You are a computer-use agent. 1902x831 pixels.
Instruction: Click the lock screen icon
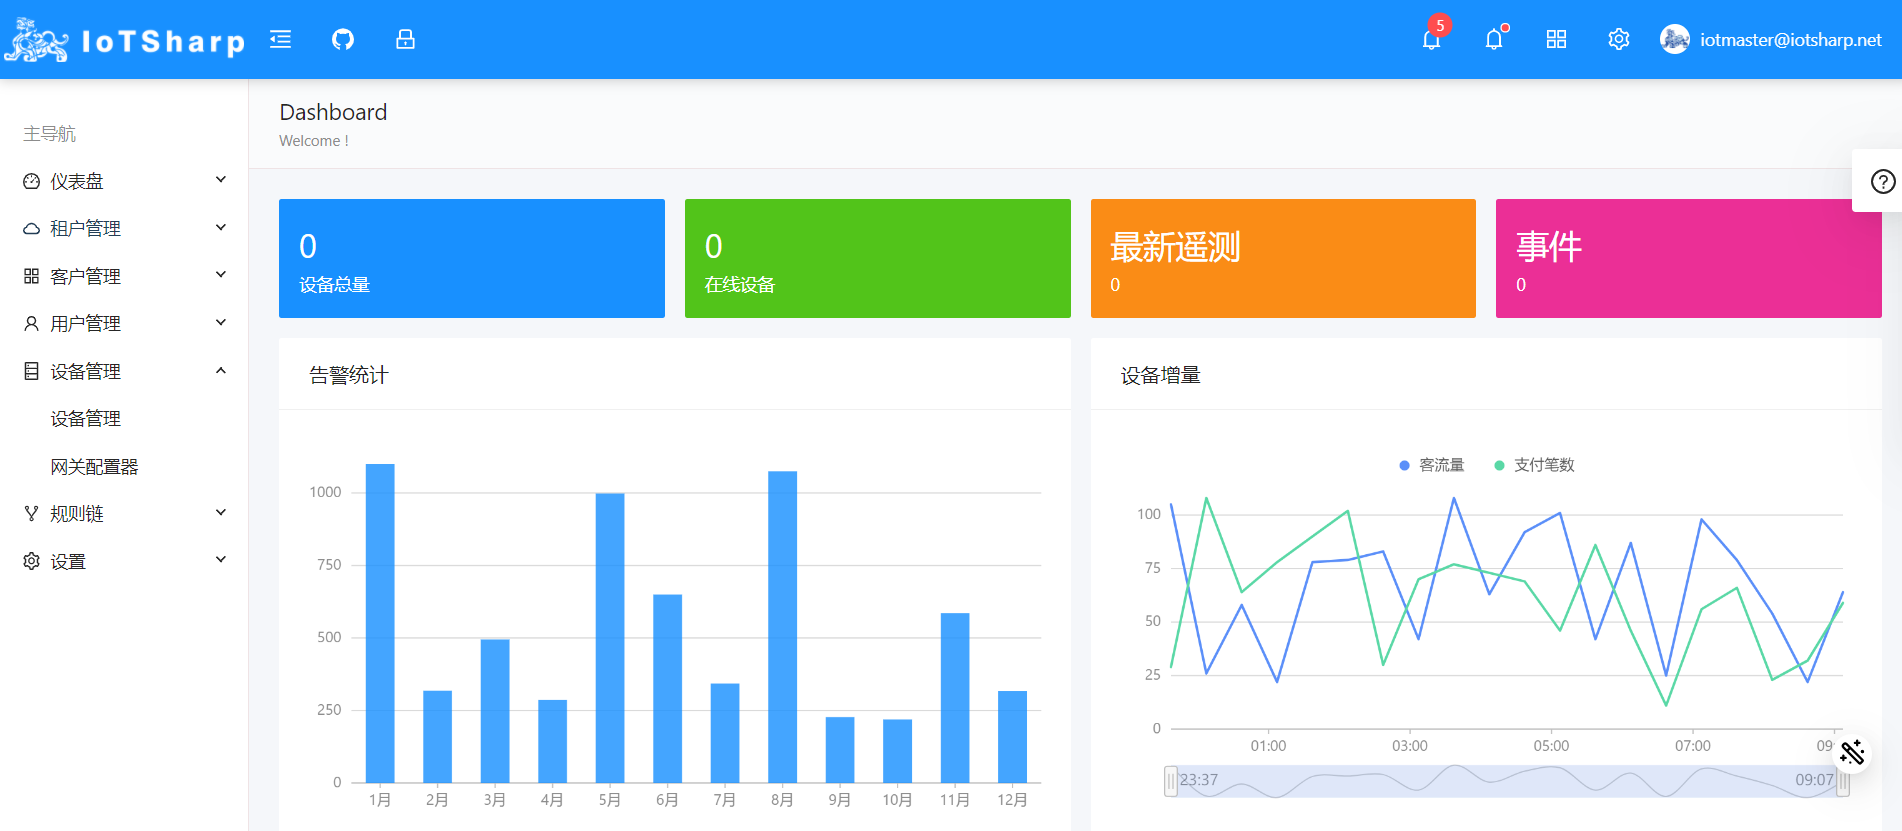tap(405, 39)
